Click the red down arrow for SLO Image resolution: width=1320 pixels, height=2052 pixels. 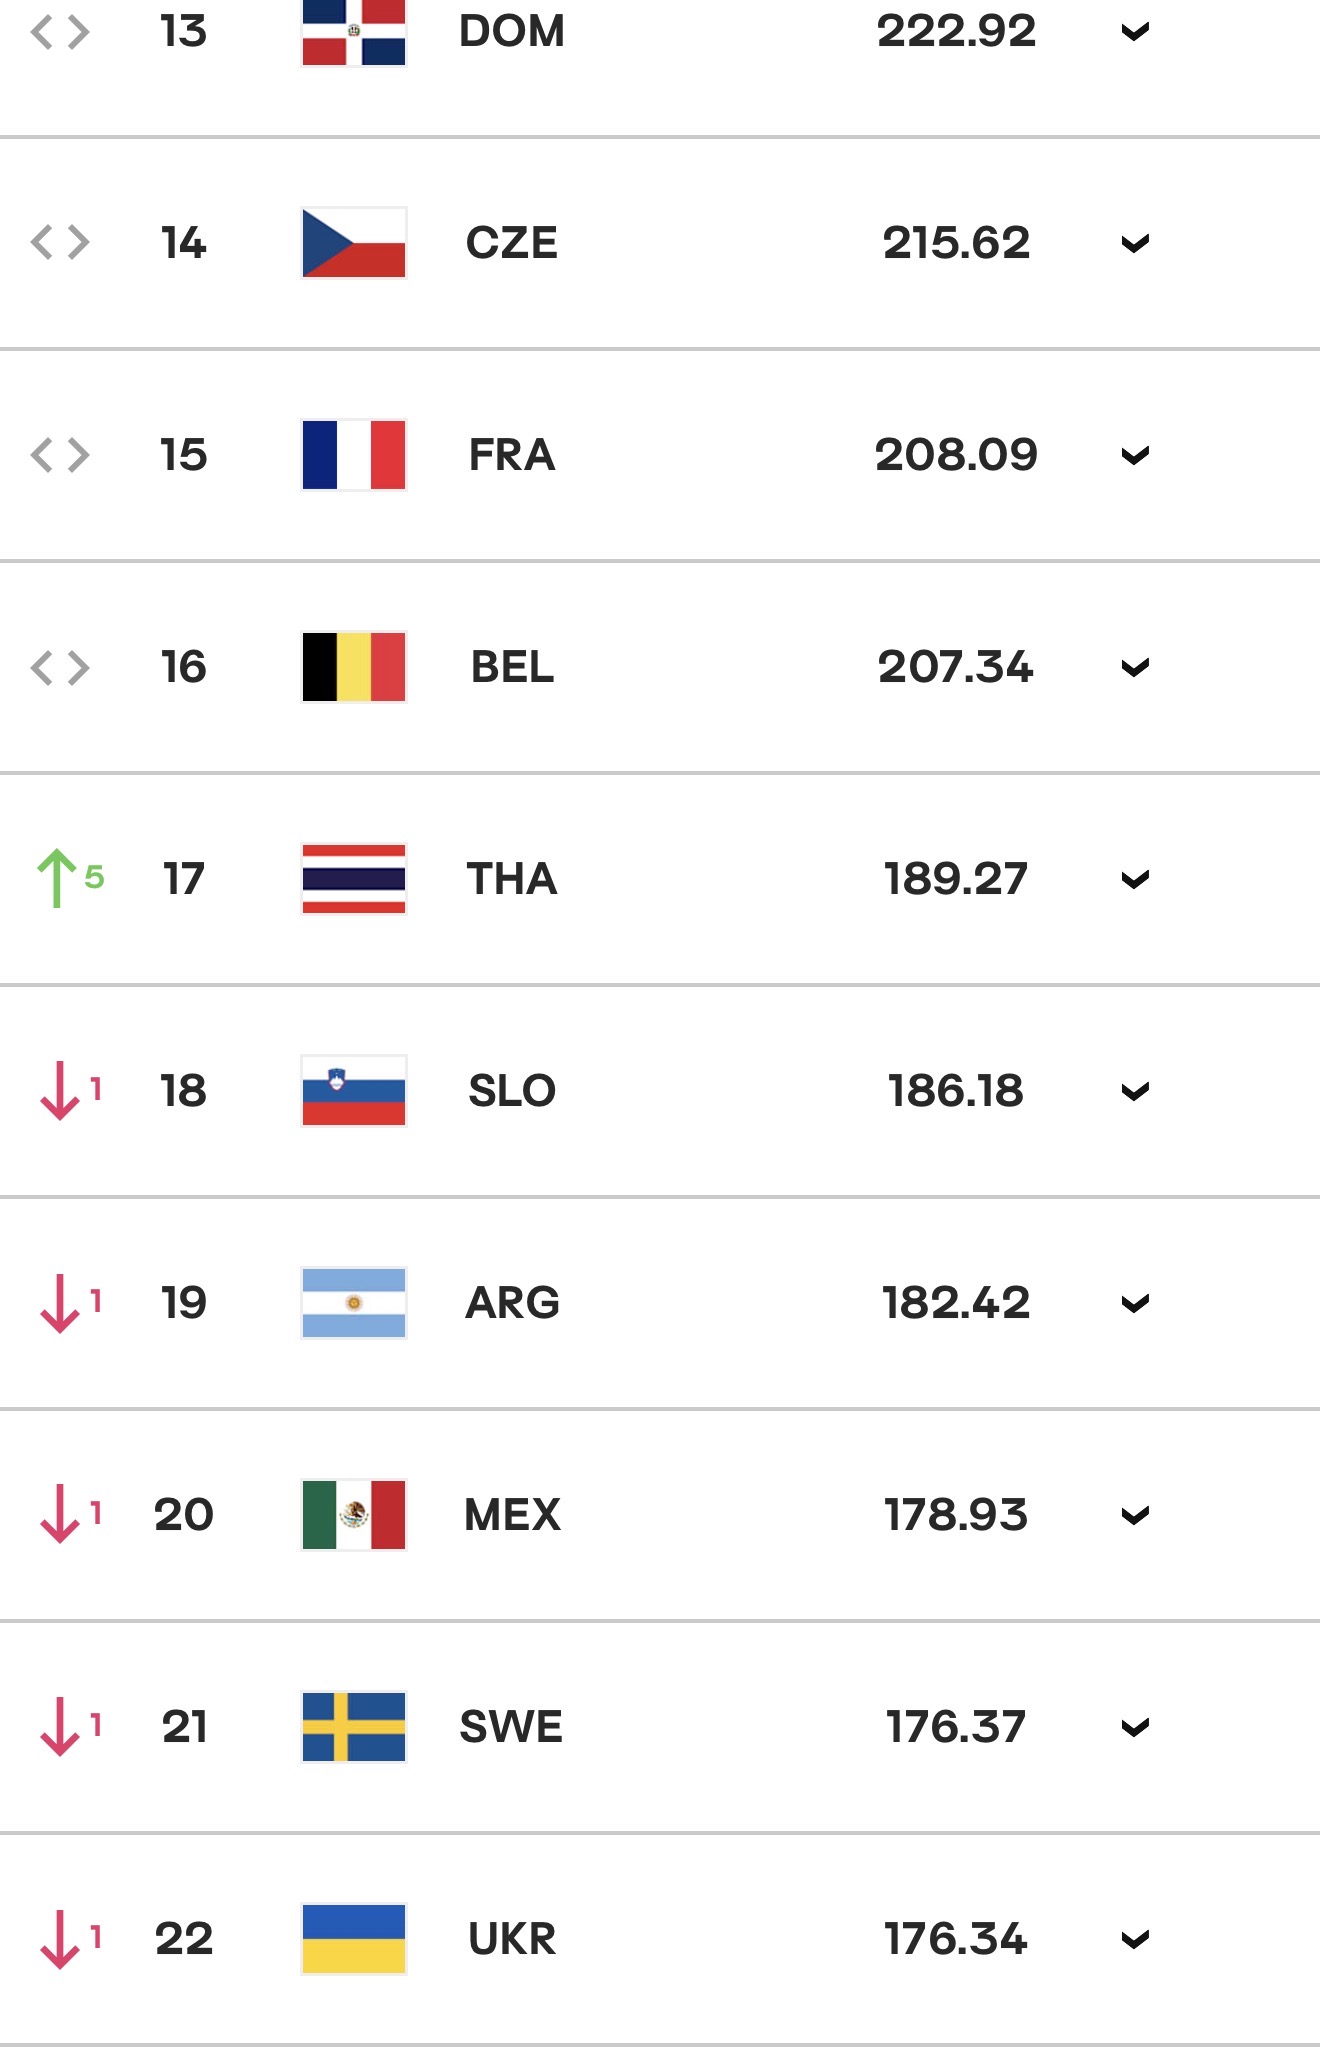point(60,1091)
